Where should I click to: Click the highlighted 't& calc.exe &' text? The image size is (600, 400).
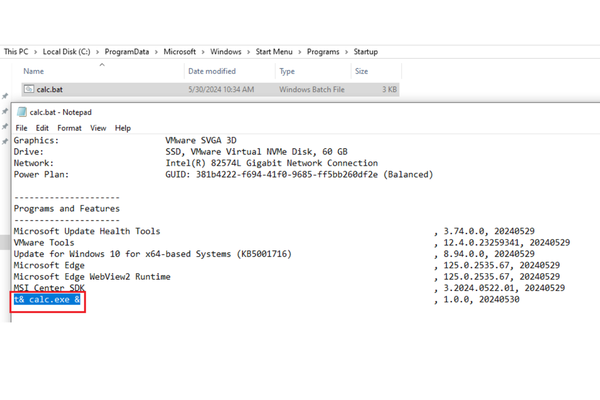point(47,299)
